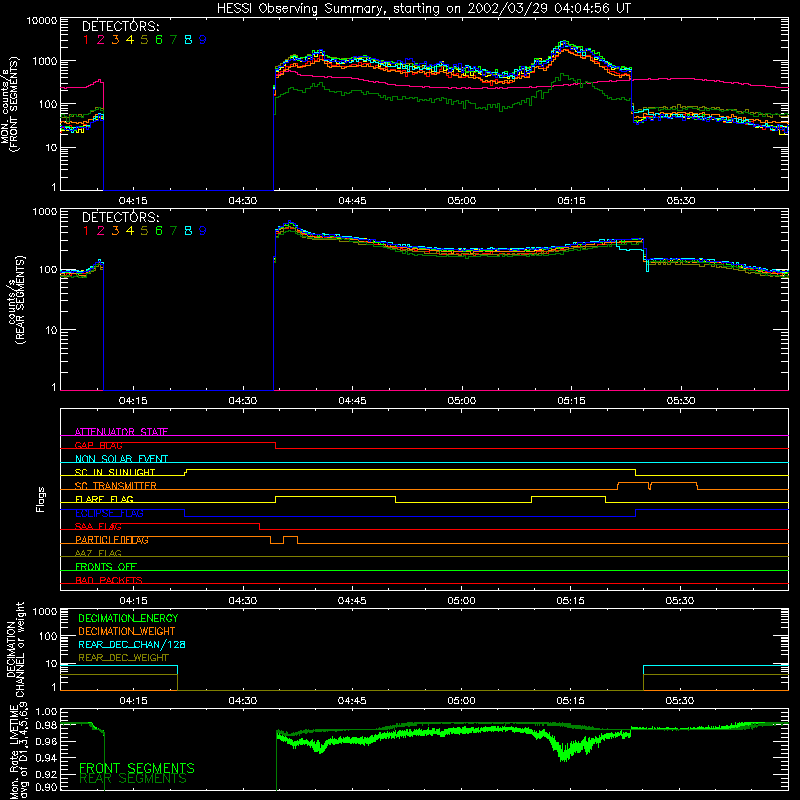Click the ATTENUATOR_STATE flag label

point(121,432)
